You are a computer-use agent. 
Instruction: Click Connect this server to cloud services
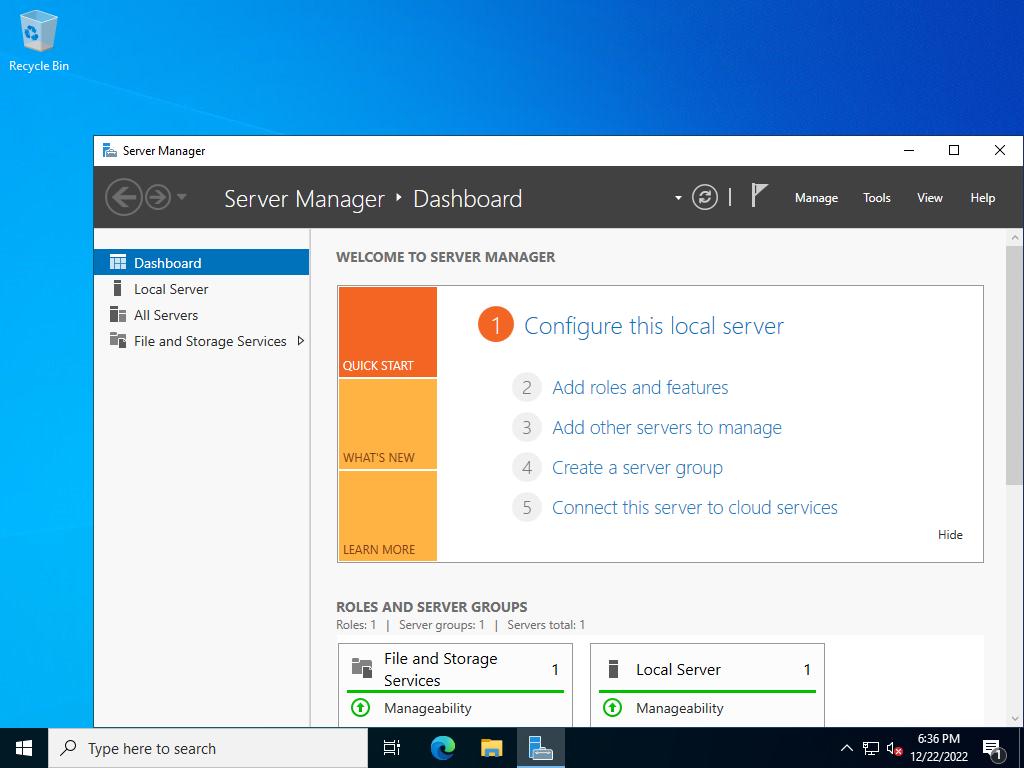click(x=695, y=507)
